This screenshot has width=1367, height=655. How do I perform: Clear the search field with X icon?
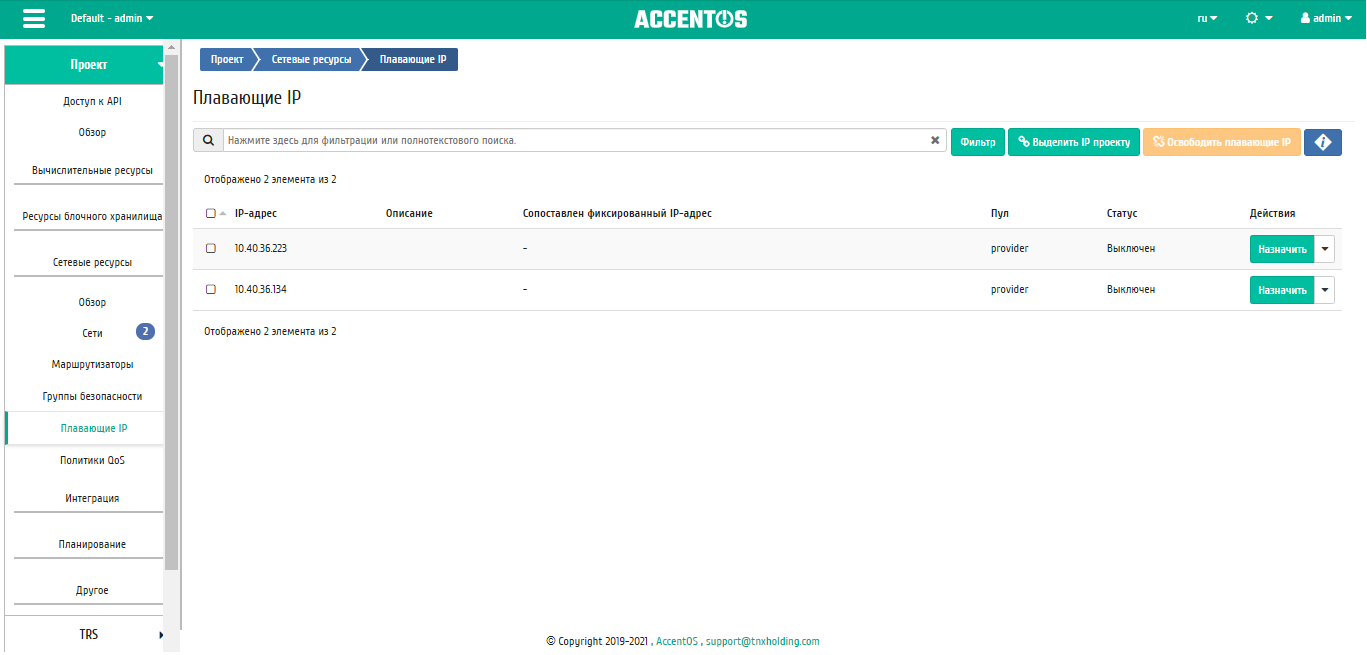point(935,141)
